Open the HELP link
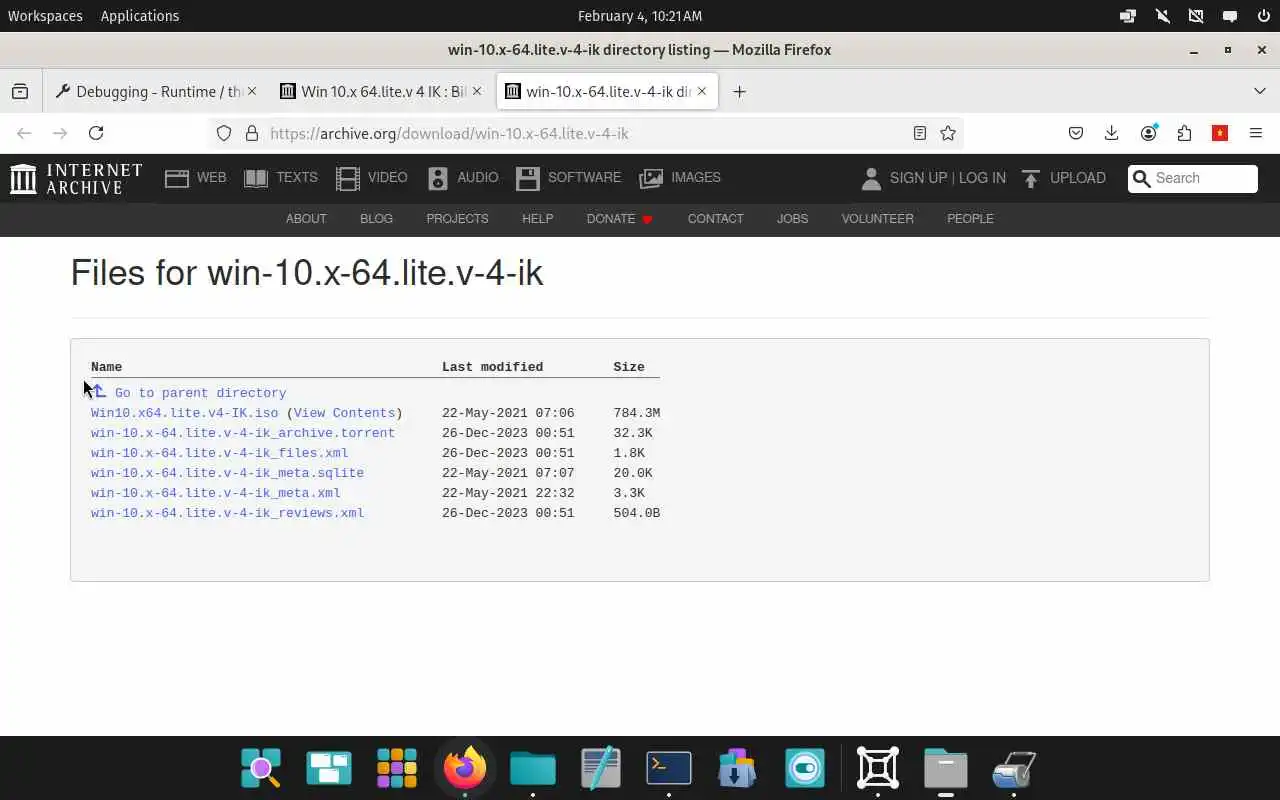 coord(537,218)
